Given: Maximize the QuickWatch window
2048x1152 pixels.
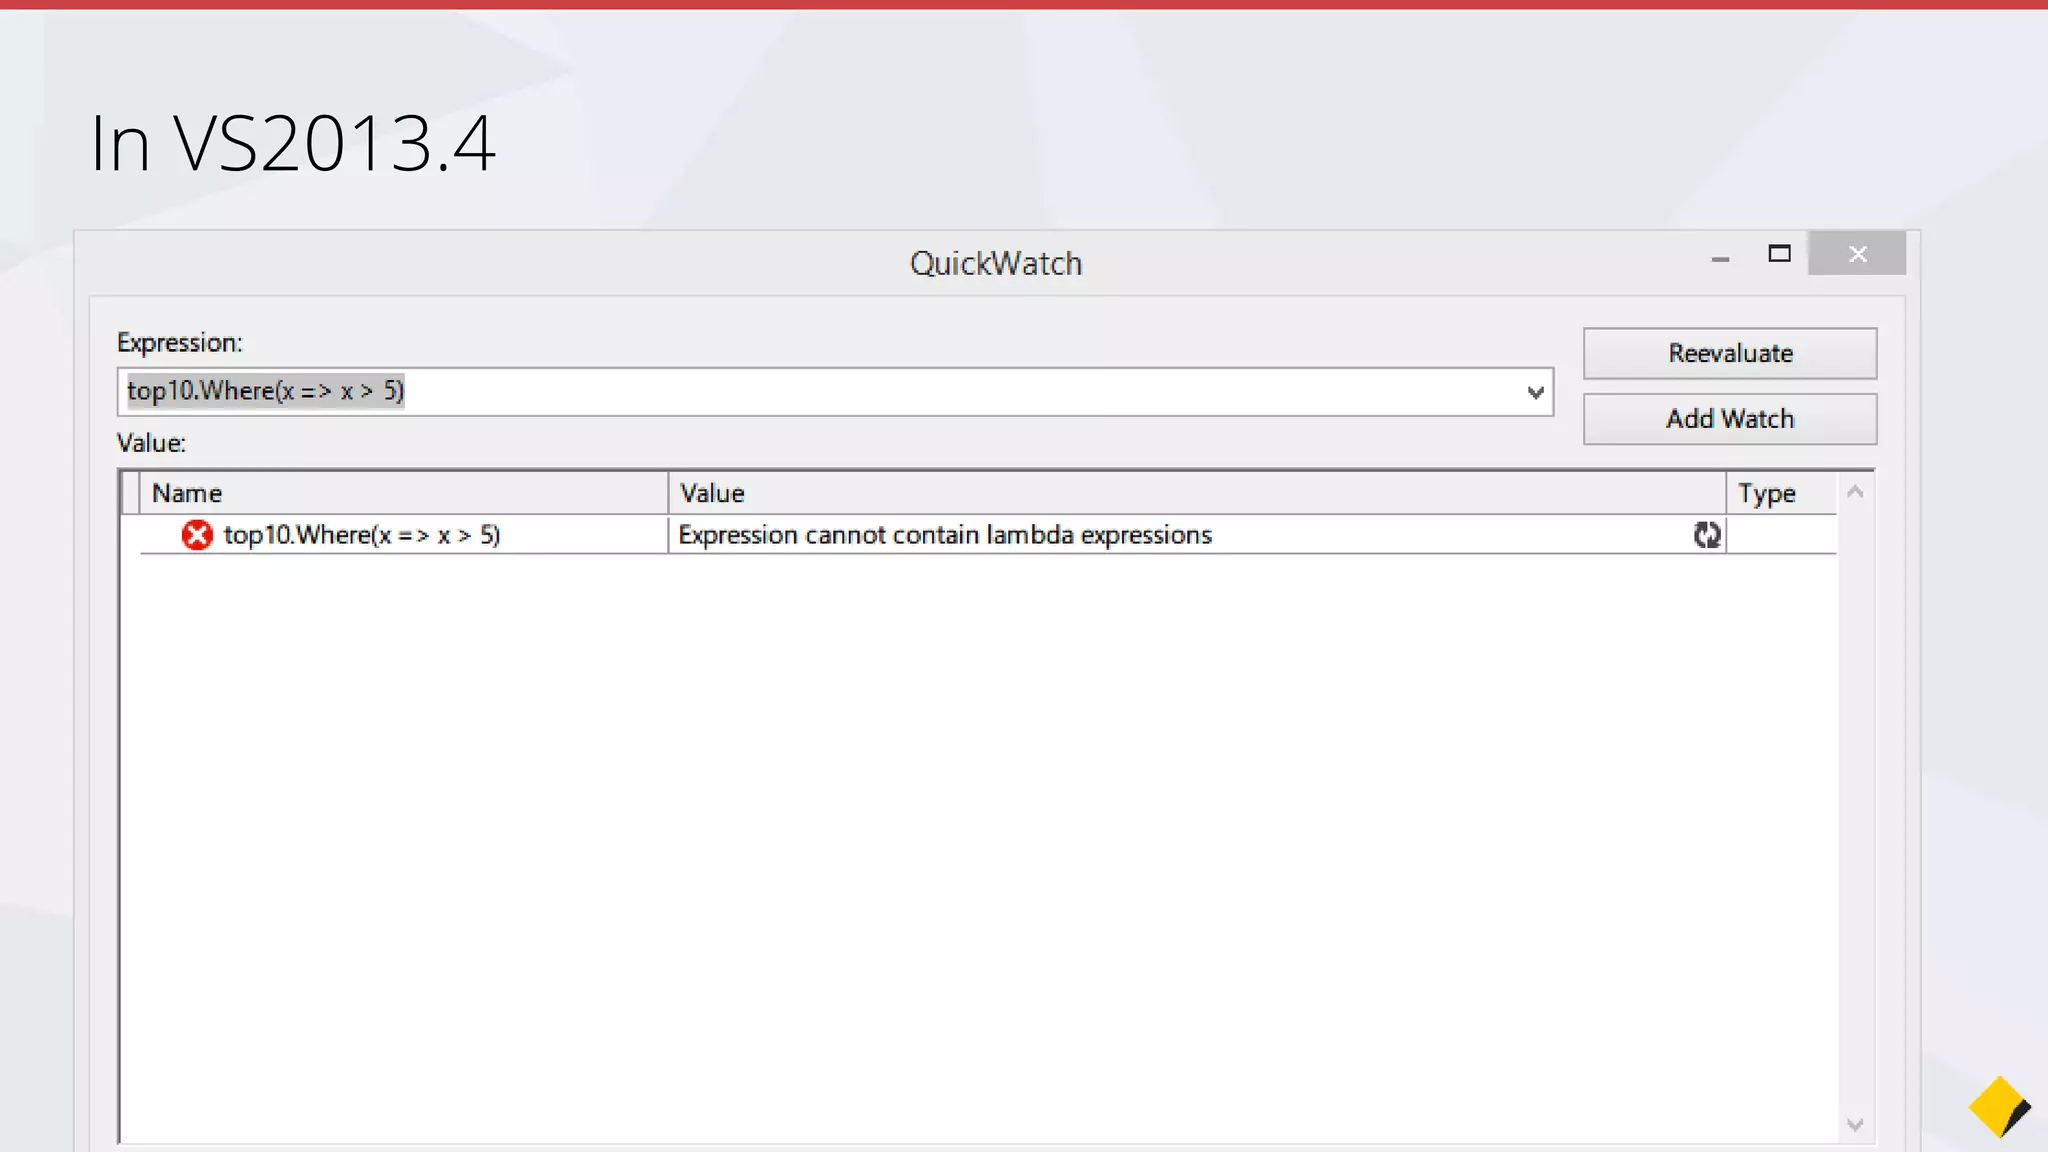Looking at the screenshot, I should [x=1779, y=254].
